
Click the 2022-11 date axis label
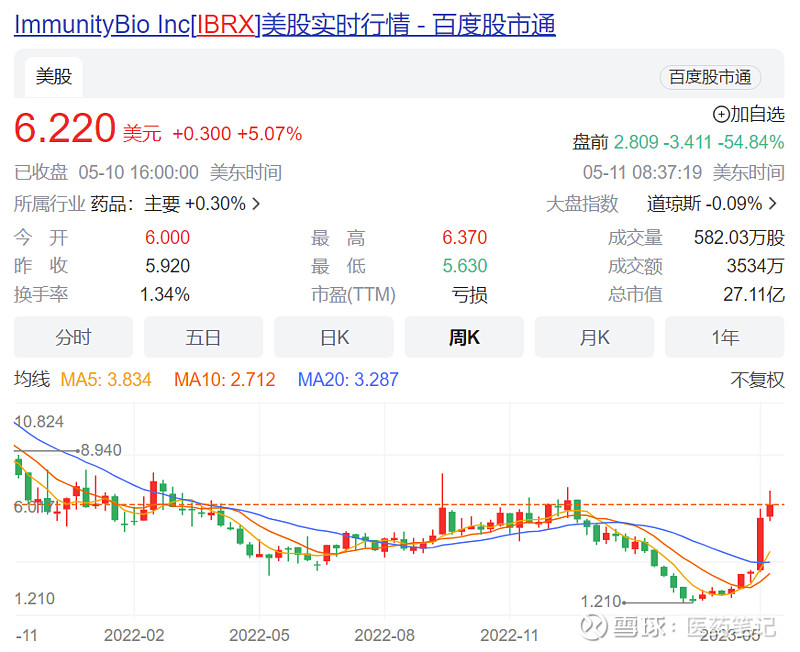[x=509, y=635]
